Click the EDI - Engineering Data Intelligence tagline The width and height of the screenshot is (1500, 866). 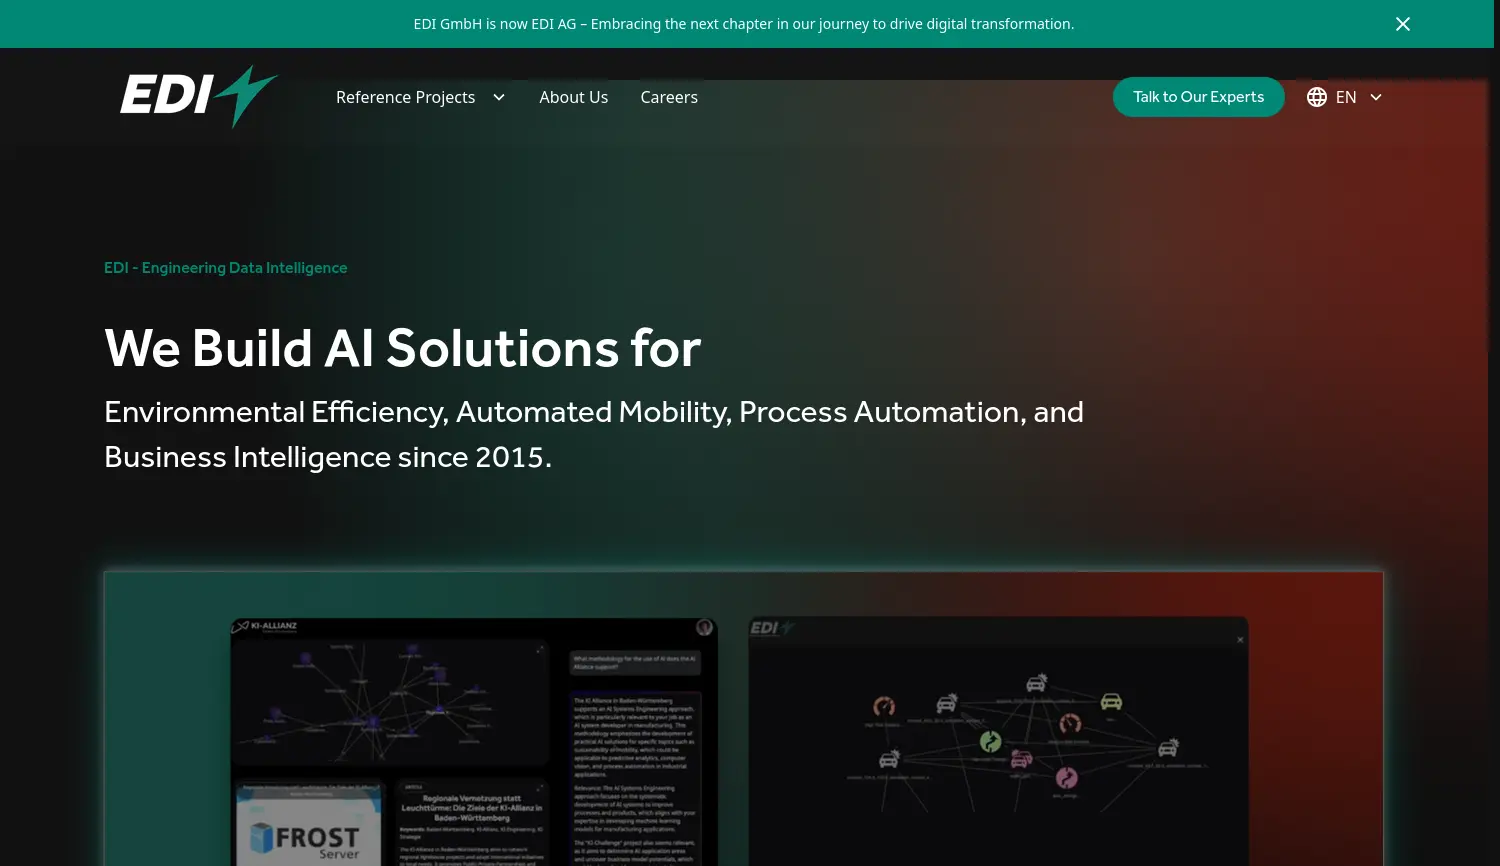(226, 268)
